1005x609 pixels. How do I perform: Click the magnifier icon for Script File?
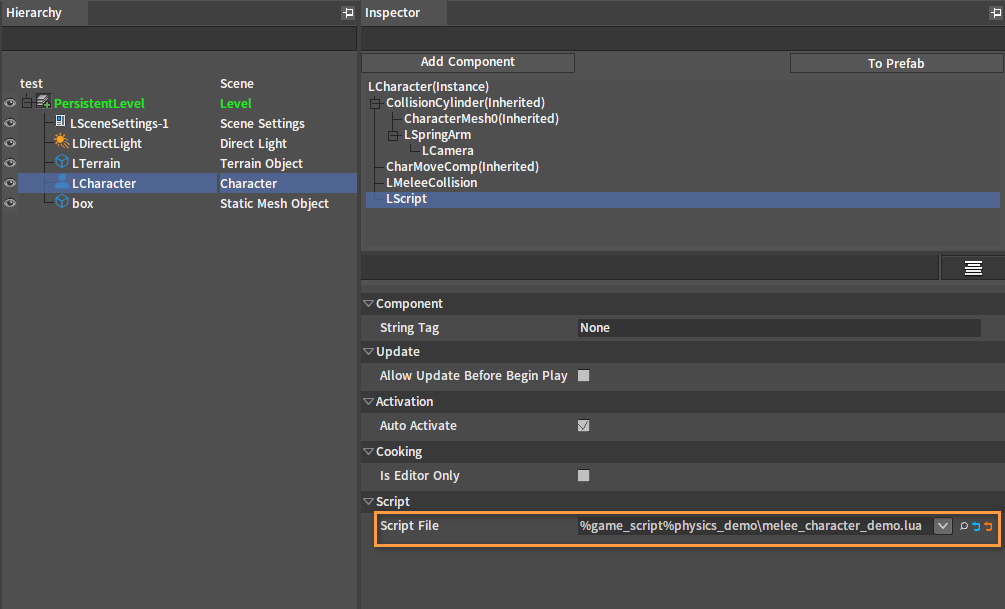pos(964,526)
